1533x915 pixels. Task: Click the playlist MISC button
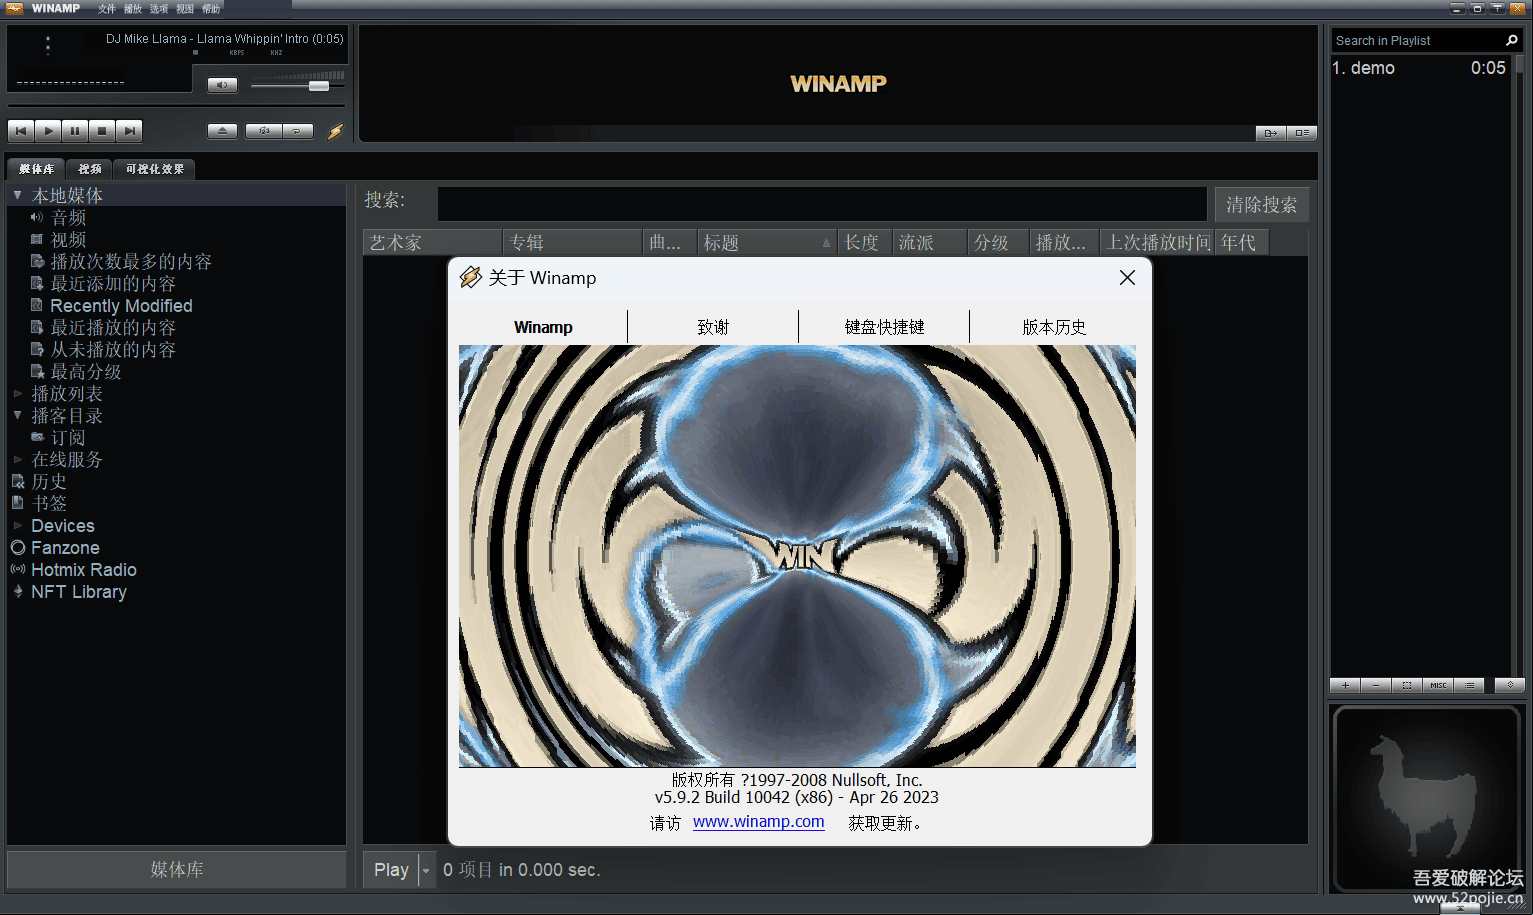pyautogui.click(x=1438, y=685)
